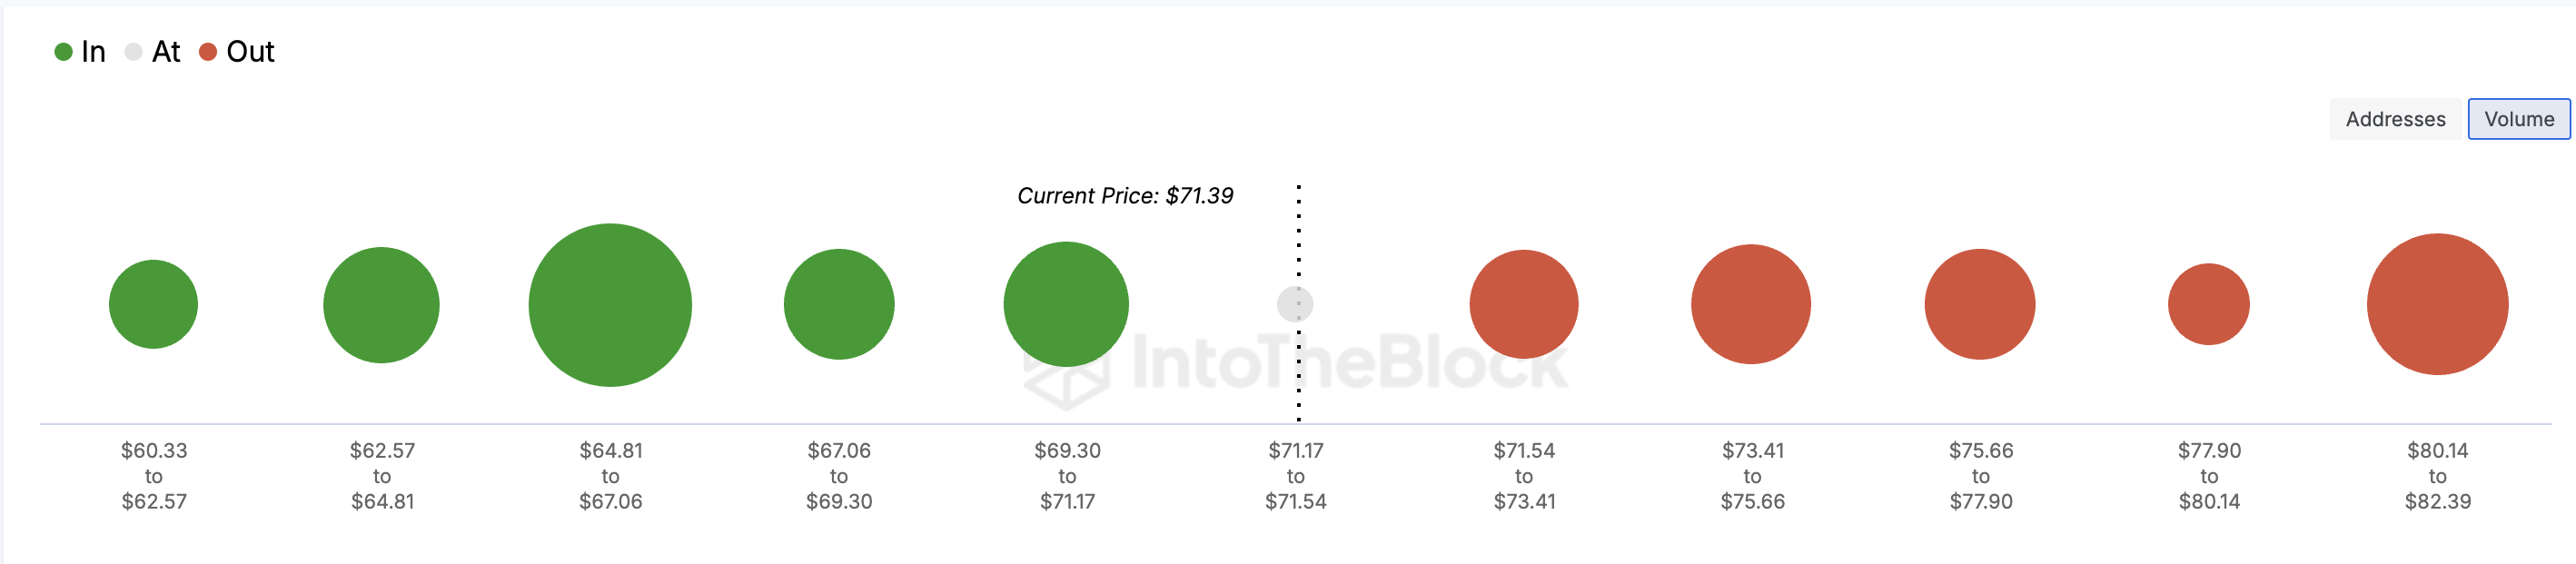Click the red bubble for $71.54 to $73.41
The width and height of the screenshot is (2576, 564).
[x=1524, y=304]
